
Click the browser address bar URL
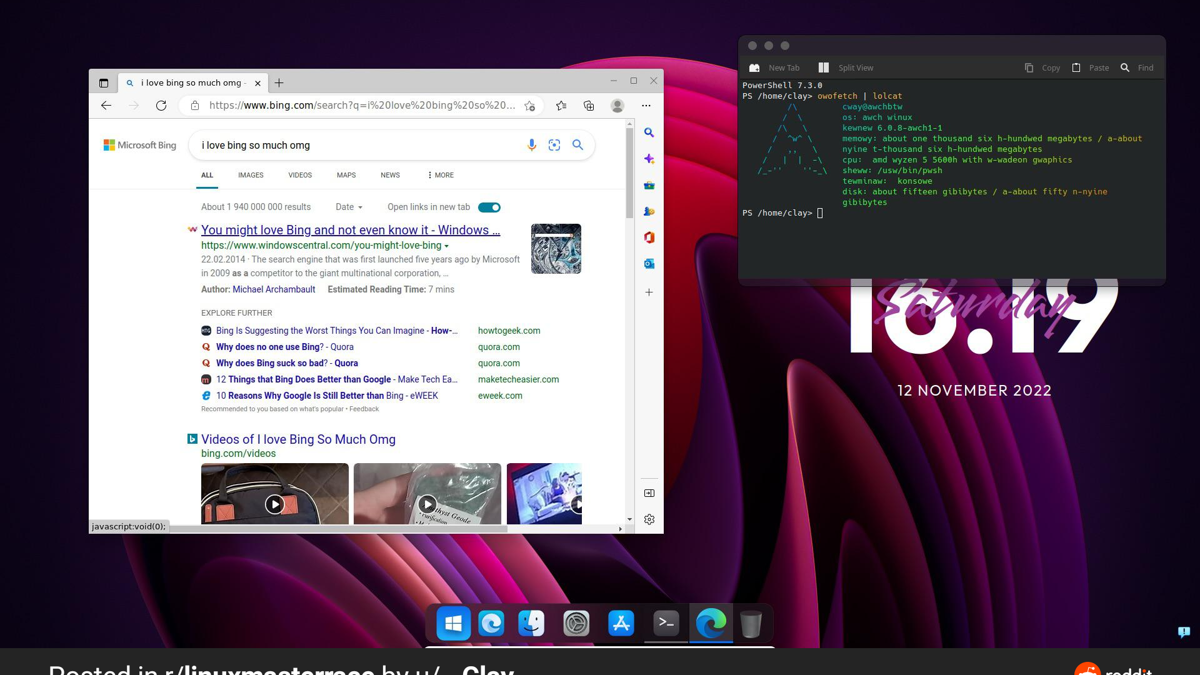tap(362, 105)
